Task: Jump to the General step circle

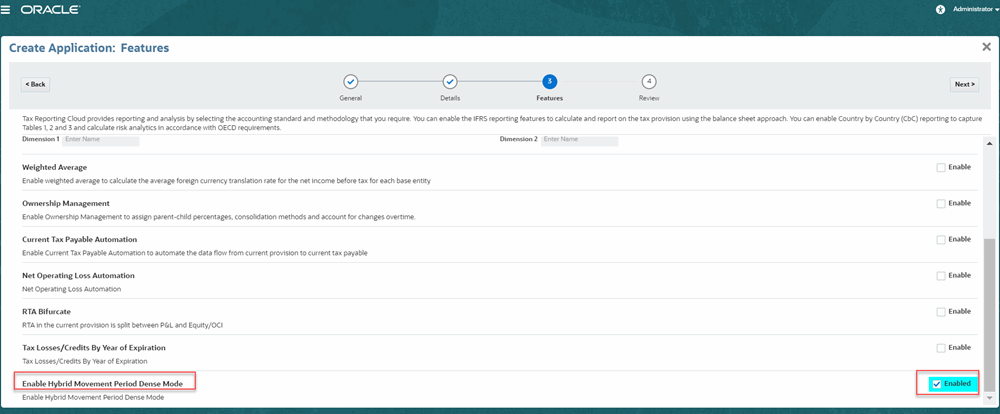Action: coord(350,82)
